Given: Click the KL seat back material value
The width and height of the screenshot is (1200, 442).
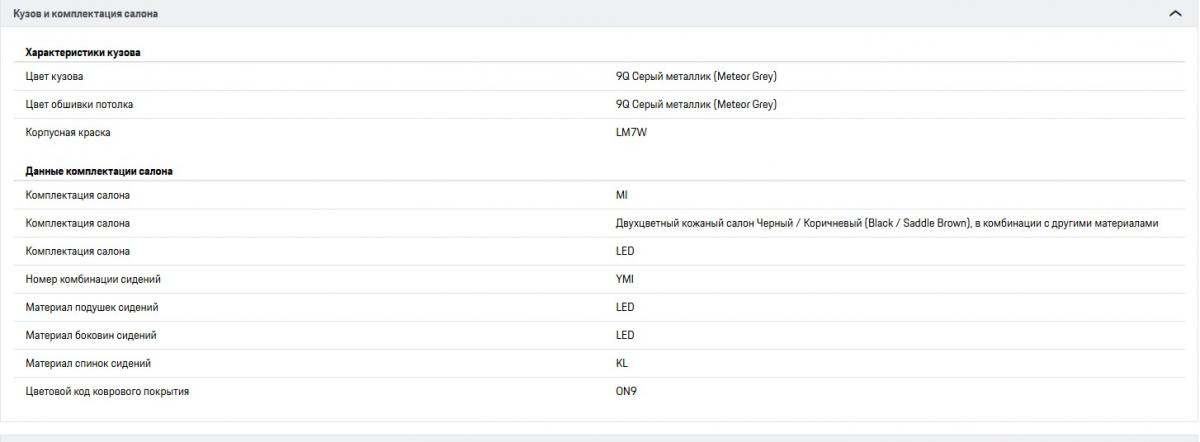Looking at the screenshot, I should pyautogui.click(x=622, y=363).
